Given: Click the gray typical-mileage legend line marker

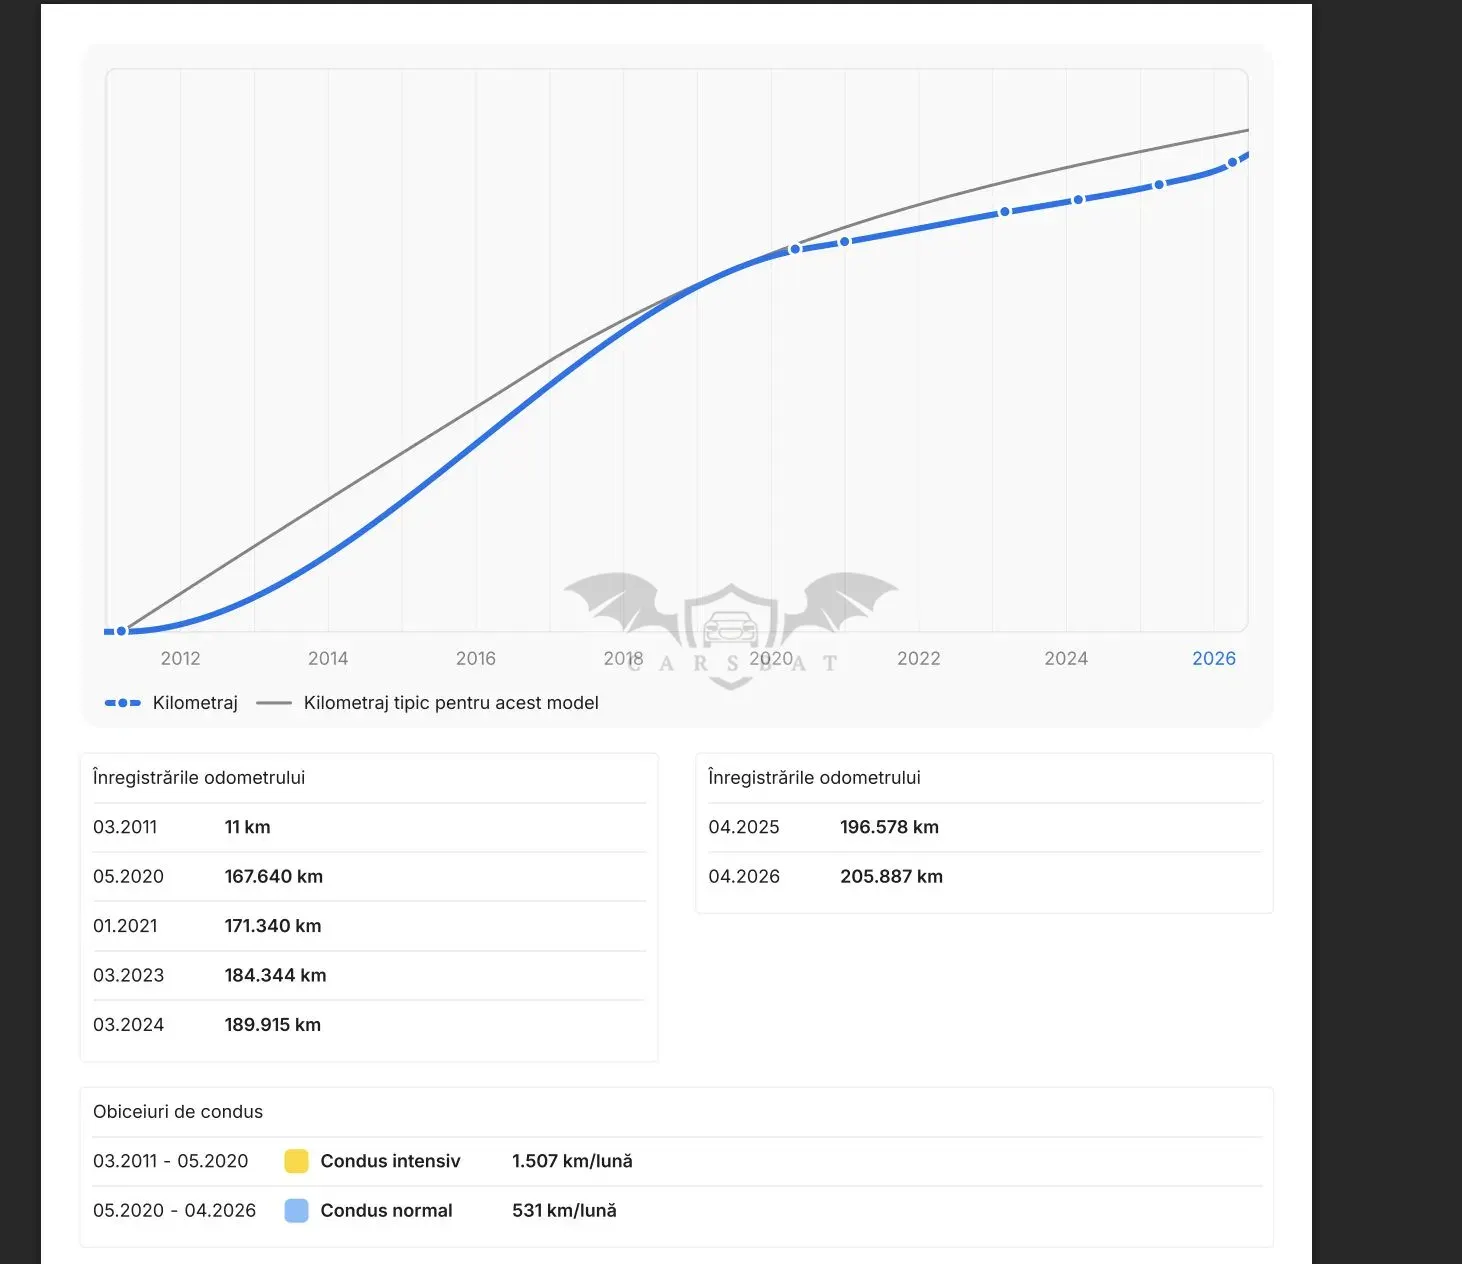Looking at the screenshot, I should pyautogui.click(x=274, y=703).
